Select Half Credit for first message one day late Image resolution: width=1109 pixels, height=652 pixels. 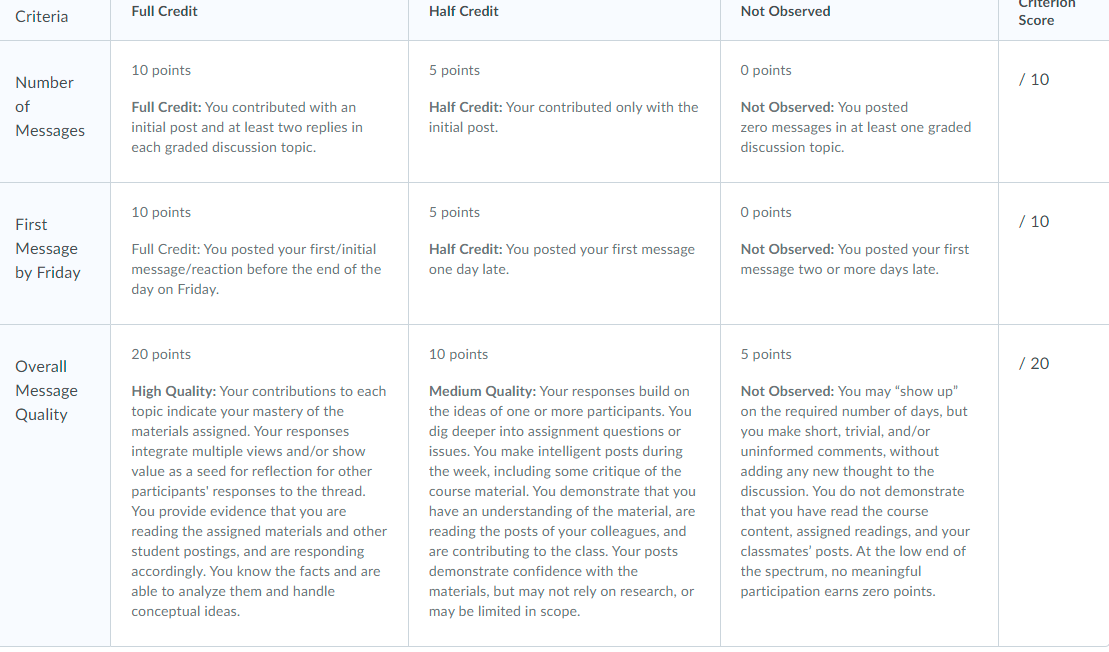[564, 254]
